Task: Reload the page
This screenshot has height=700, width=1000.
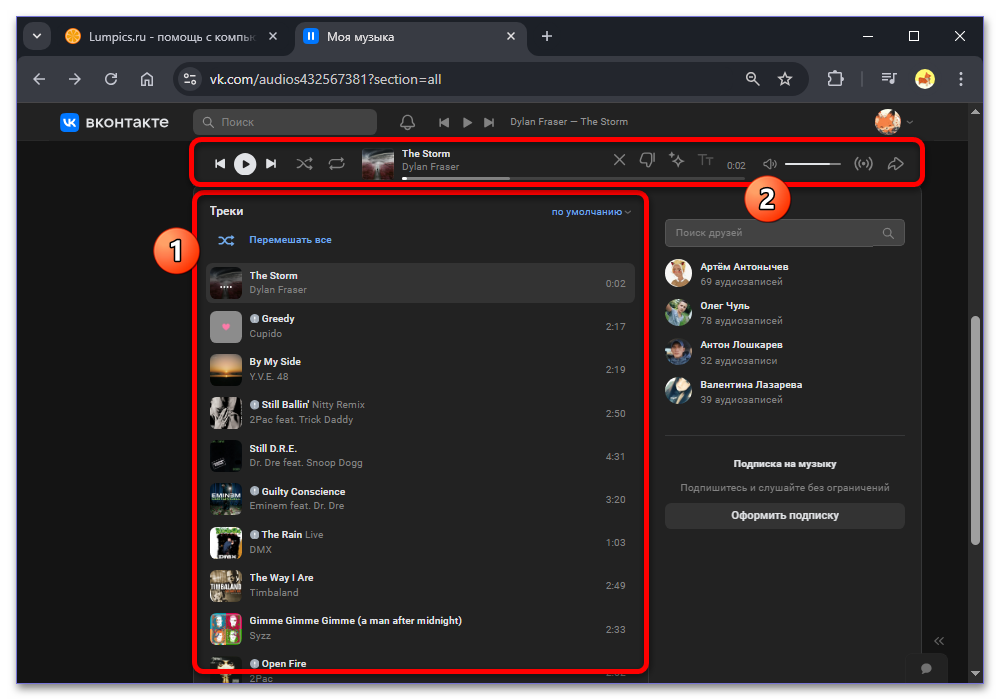Action: point(111,79)
